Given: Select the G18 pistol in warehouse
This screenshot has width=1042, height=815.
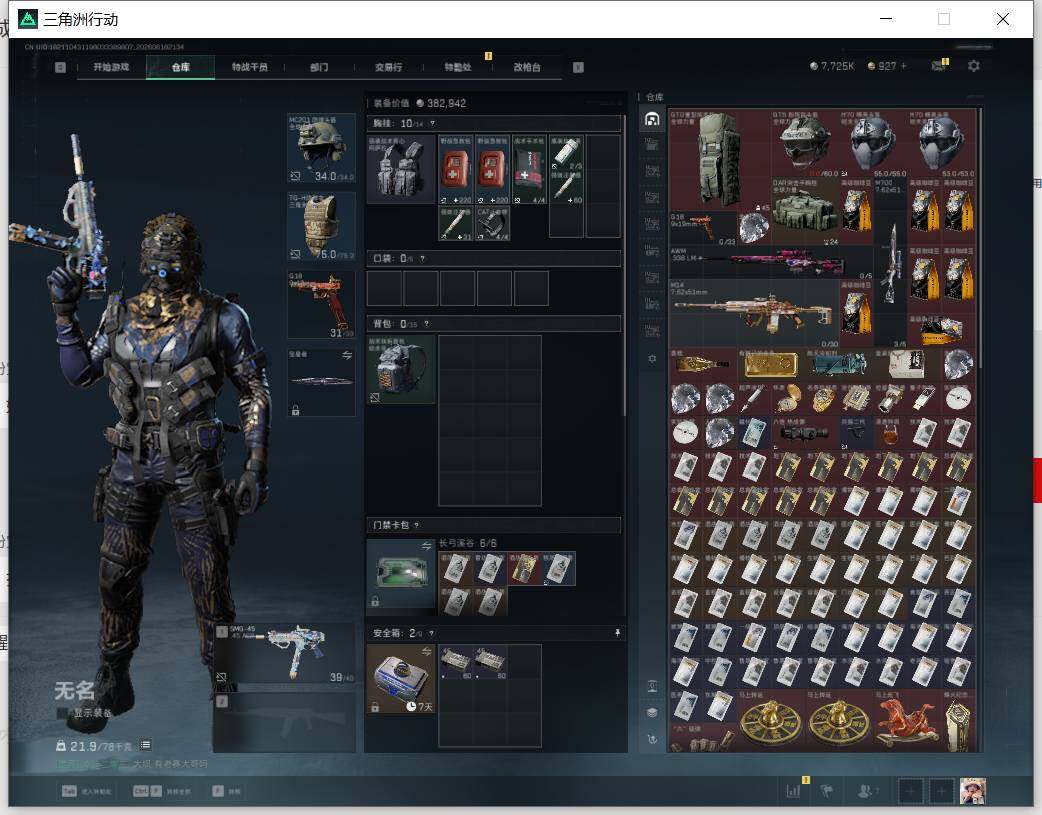Looking at the screenshot, I should point(703,229).
